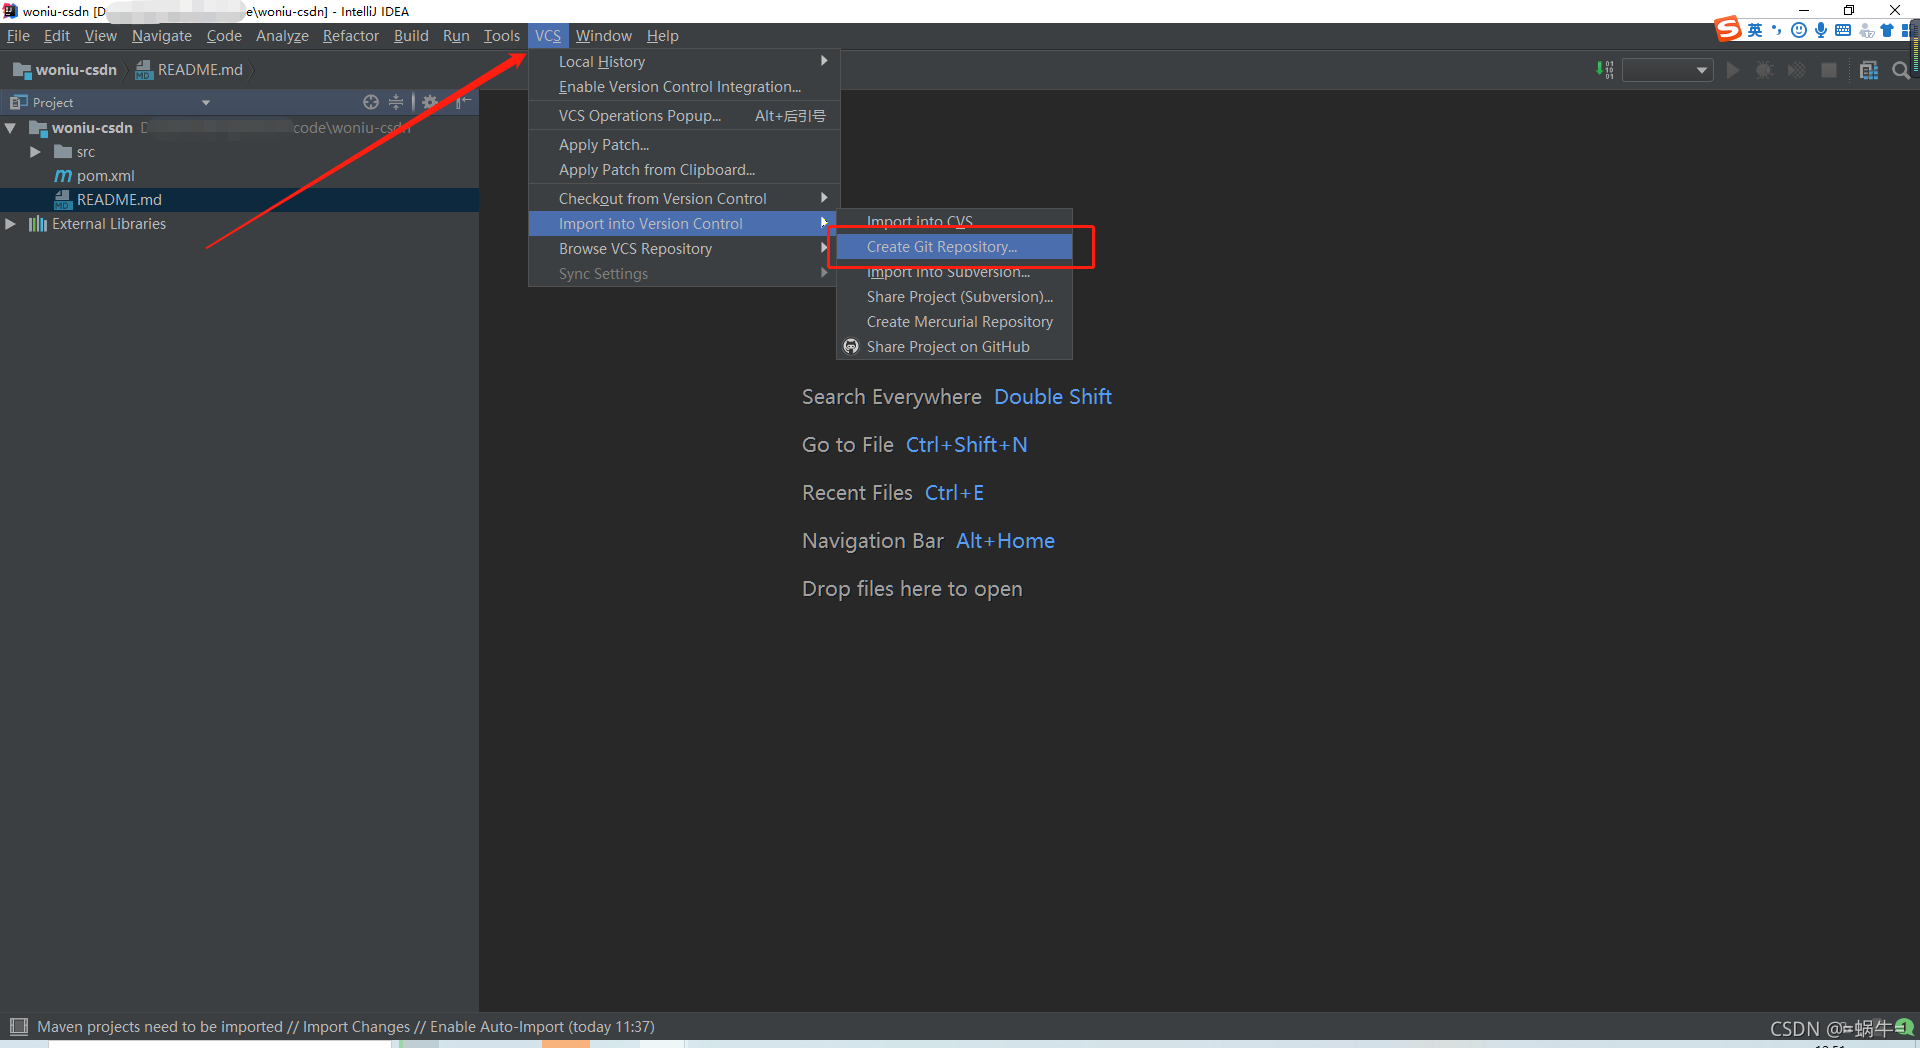Click the Search Everywhere magnifier icon
Screen dimensions: 1920x1048
pyautogui.click(x=1901, y=70)
